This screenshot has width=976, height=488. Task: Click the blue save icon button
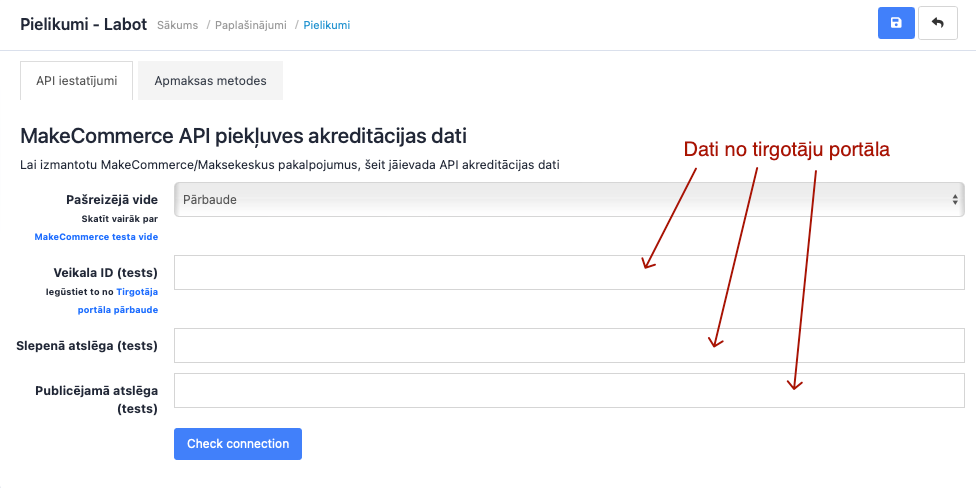tap(896, 23)
